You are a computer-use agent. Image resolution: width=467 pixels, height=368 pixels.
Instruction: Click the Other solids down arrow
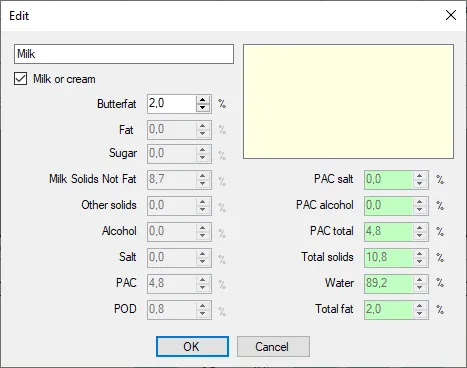pyautogui.click(x=203, y=209)
